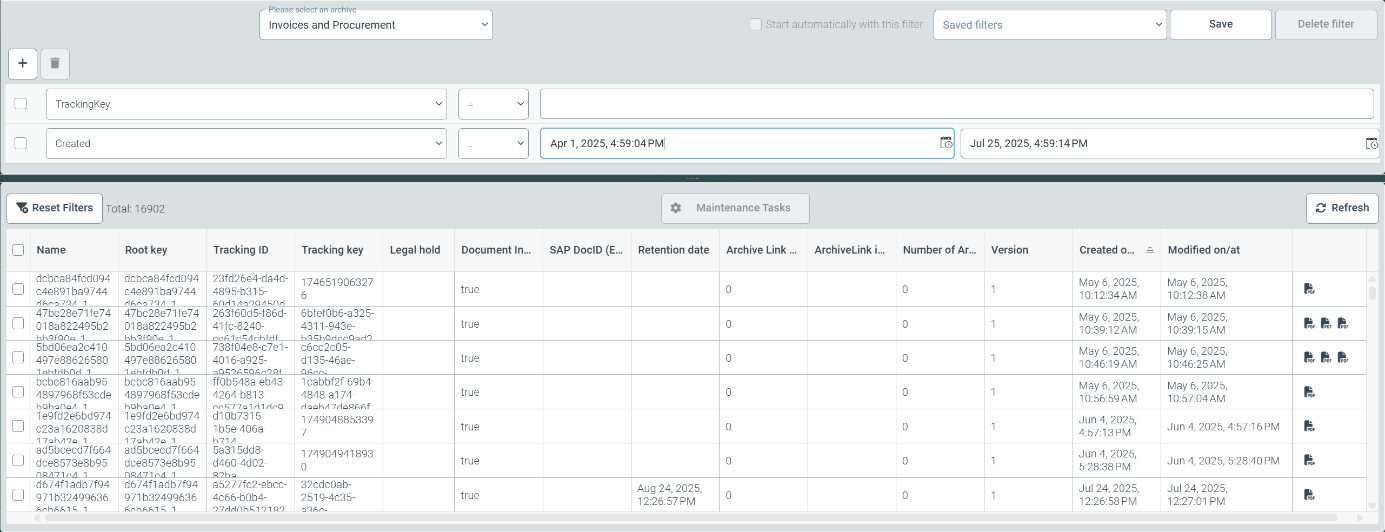
Task: Open the Saved filters dropdown
Action: (1049, 25)
